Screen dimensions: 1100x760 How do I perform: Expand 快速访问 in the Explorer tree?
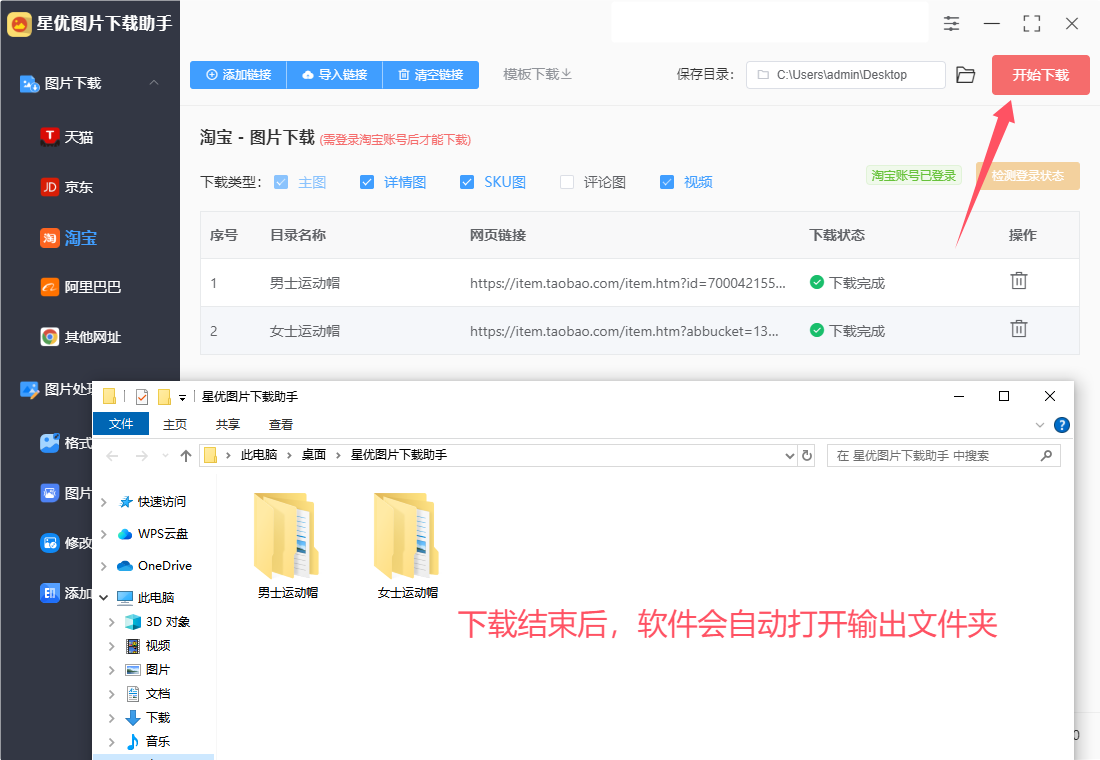point(104,502)
